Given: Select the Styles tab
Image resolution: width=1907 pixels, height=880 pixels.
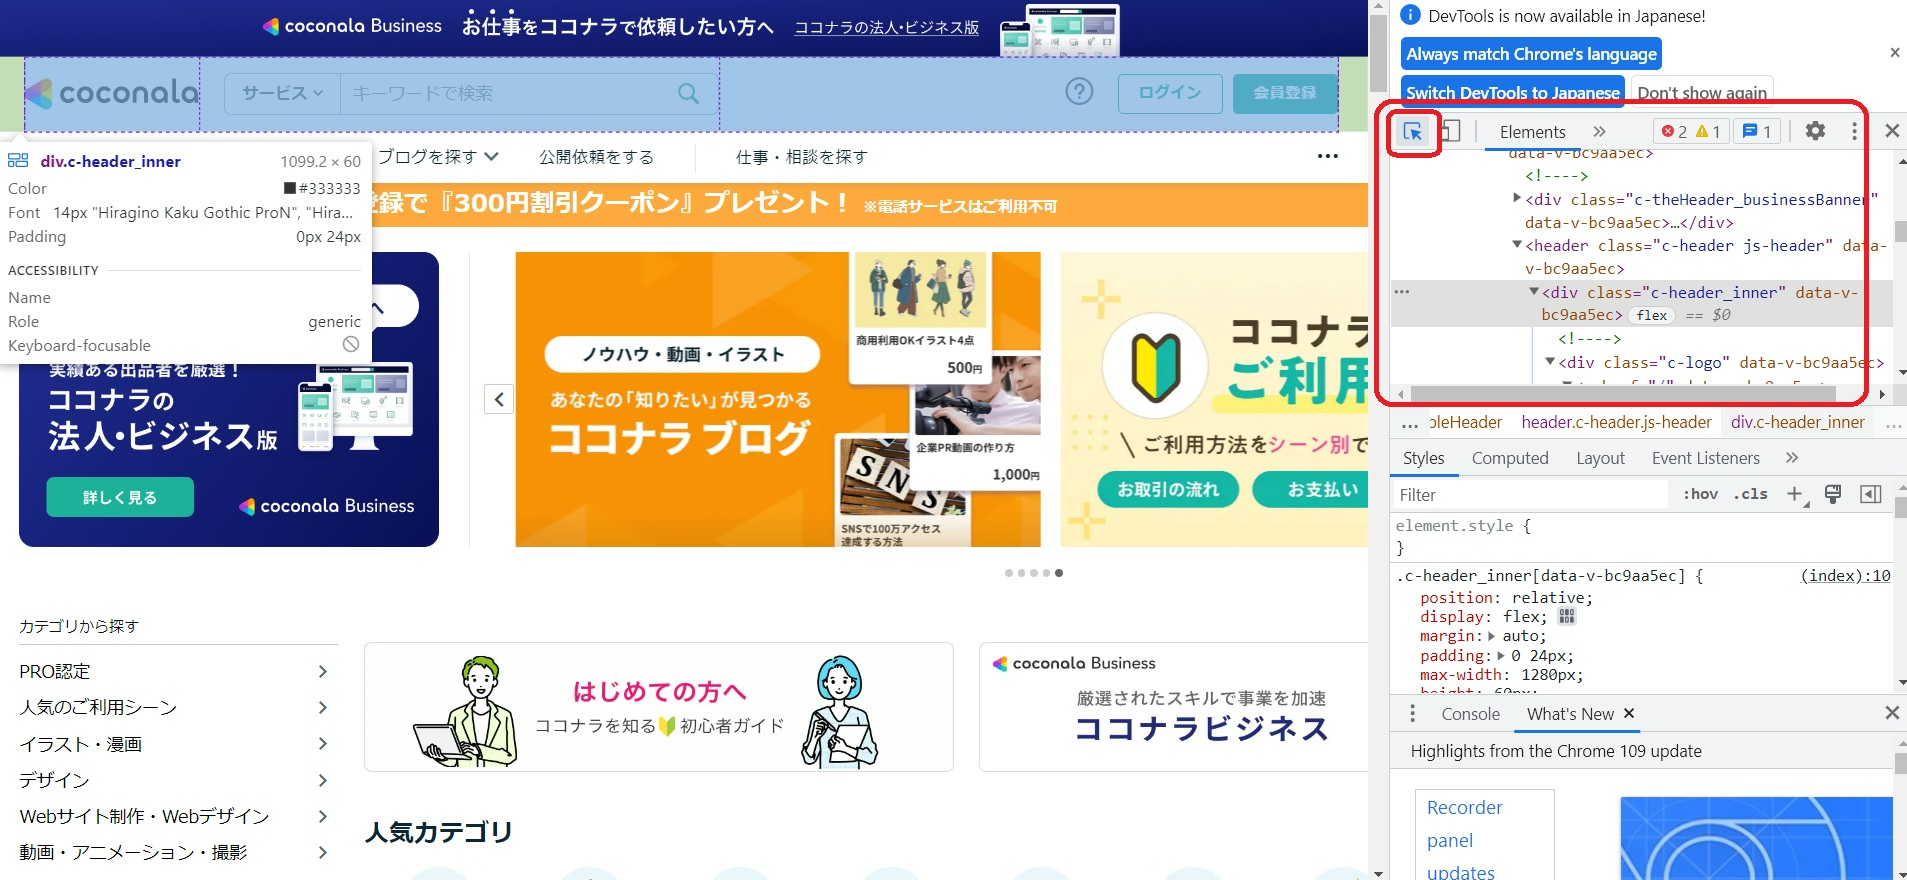Looking at the screenshot, I should [x=1423, y=458].
